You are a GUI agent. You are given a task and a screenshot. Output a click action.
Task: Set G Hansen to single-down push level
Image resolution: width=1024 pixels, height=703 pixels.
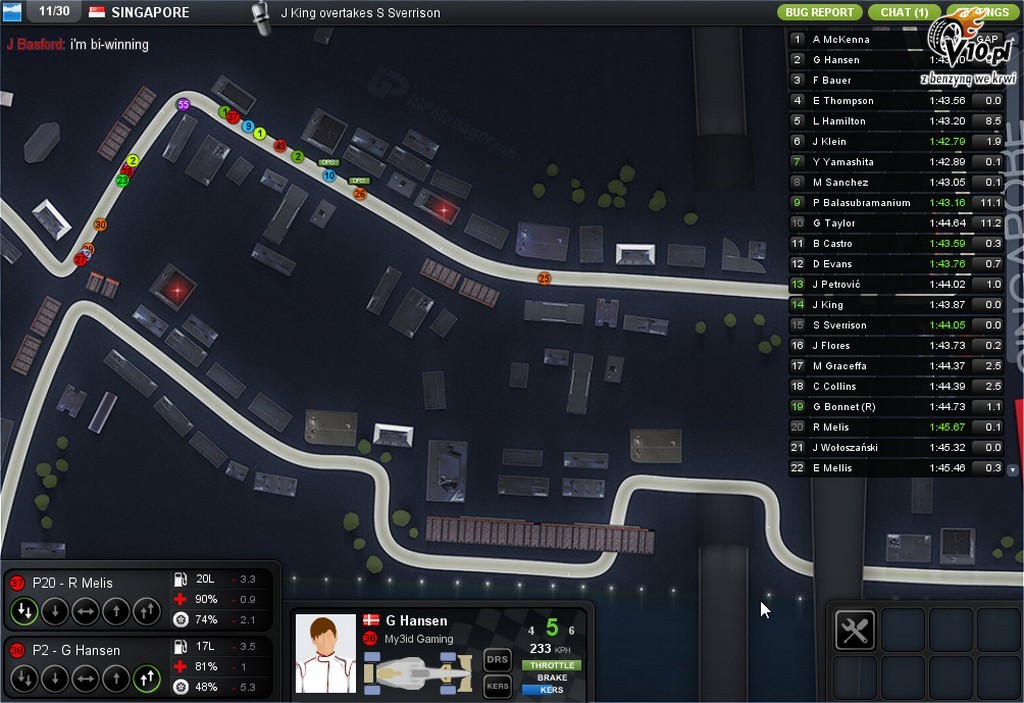55,678
